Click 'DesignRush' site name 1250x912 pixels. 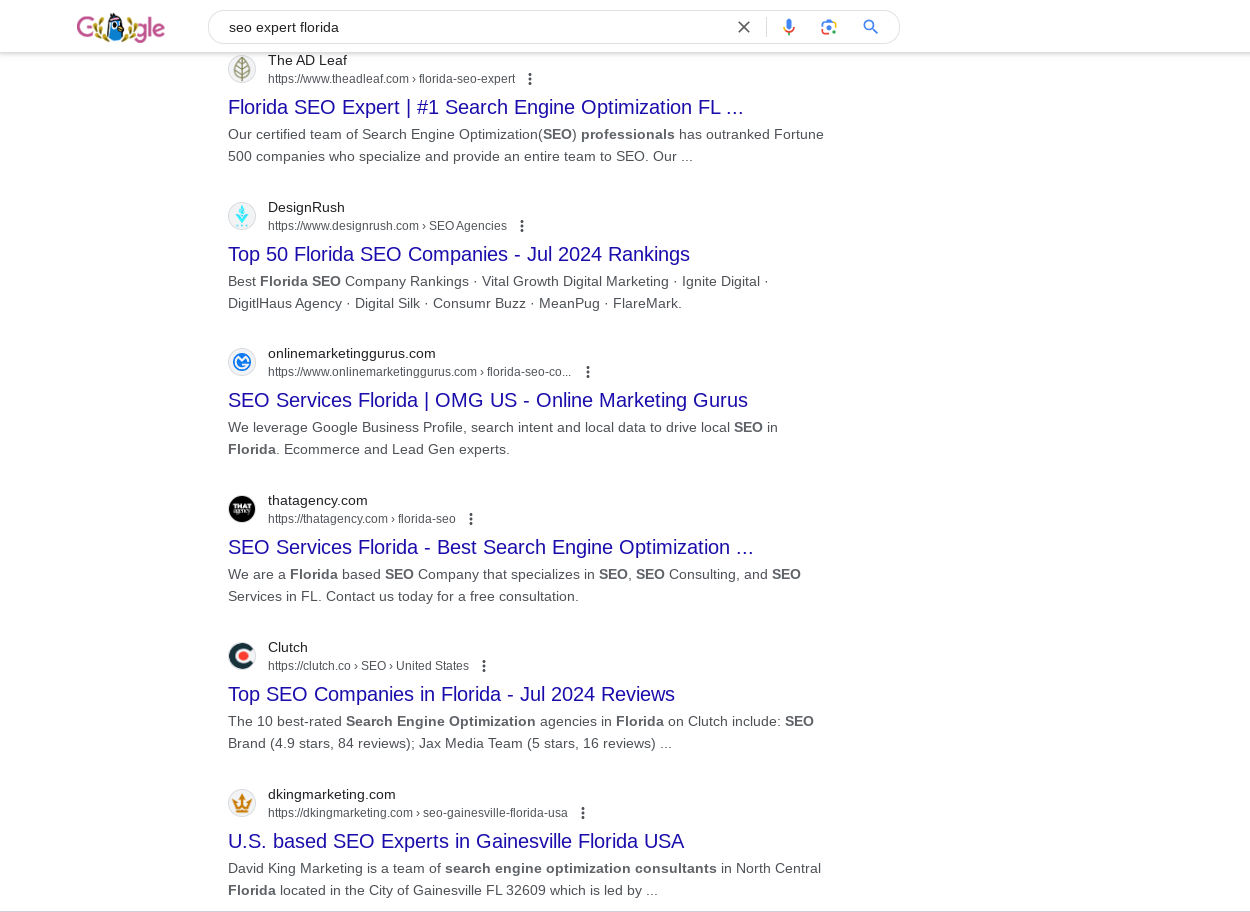click(306, 207)
